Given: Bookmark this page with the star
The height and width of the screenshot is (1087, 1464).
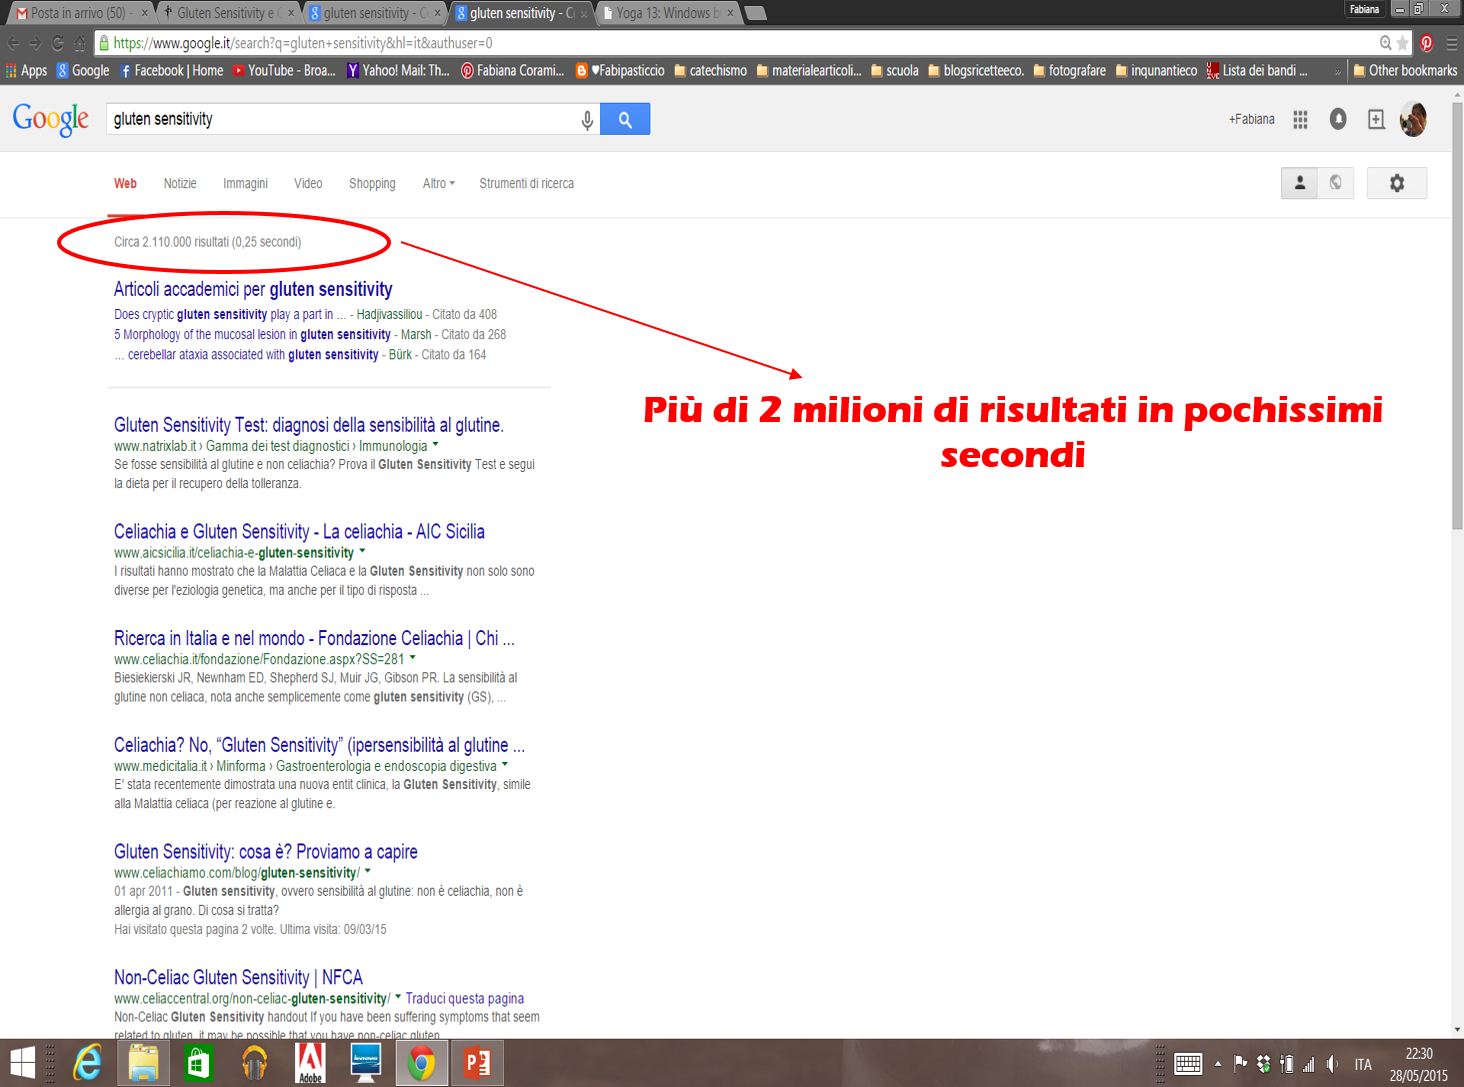Looking at the screenshot, I should pos(1402,43).
